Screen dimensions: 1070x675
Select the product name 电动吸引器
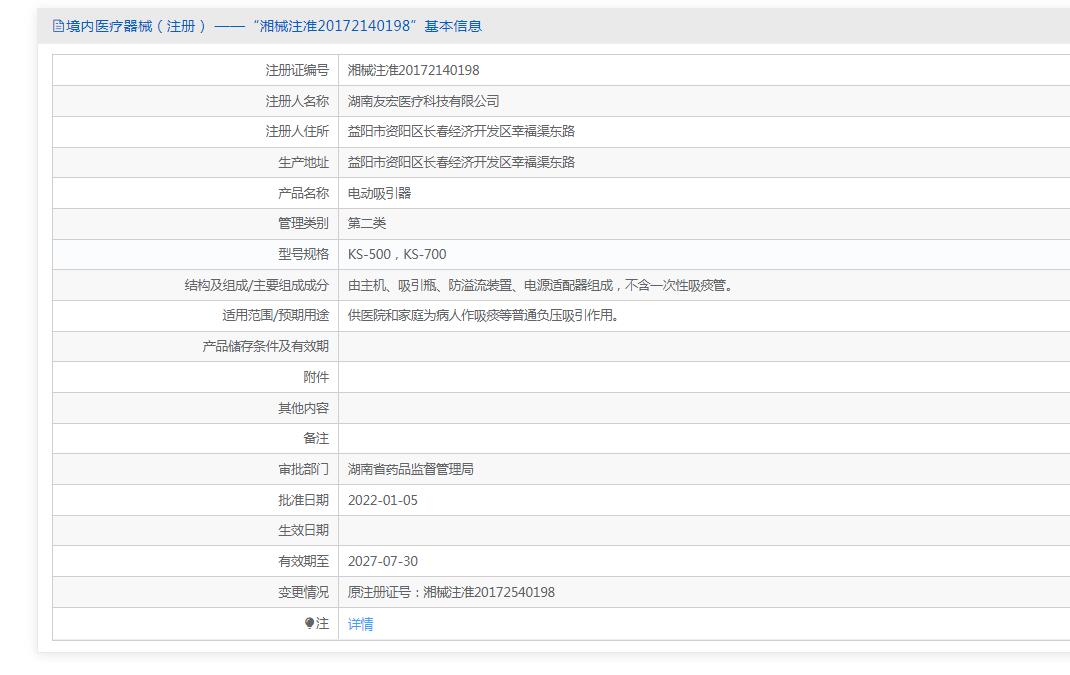(379, 193)
